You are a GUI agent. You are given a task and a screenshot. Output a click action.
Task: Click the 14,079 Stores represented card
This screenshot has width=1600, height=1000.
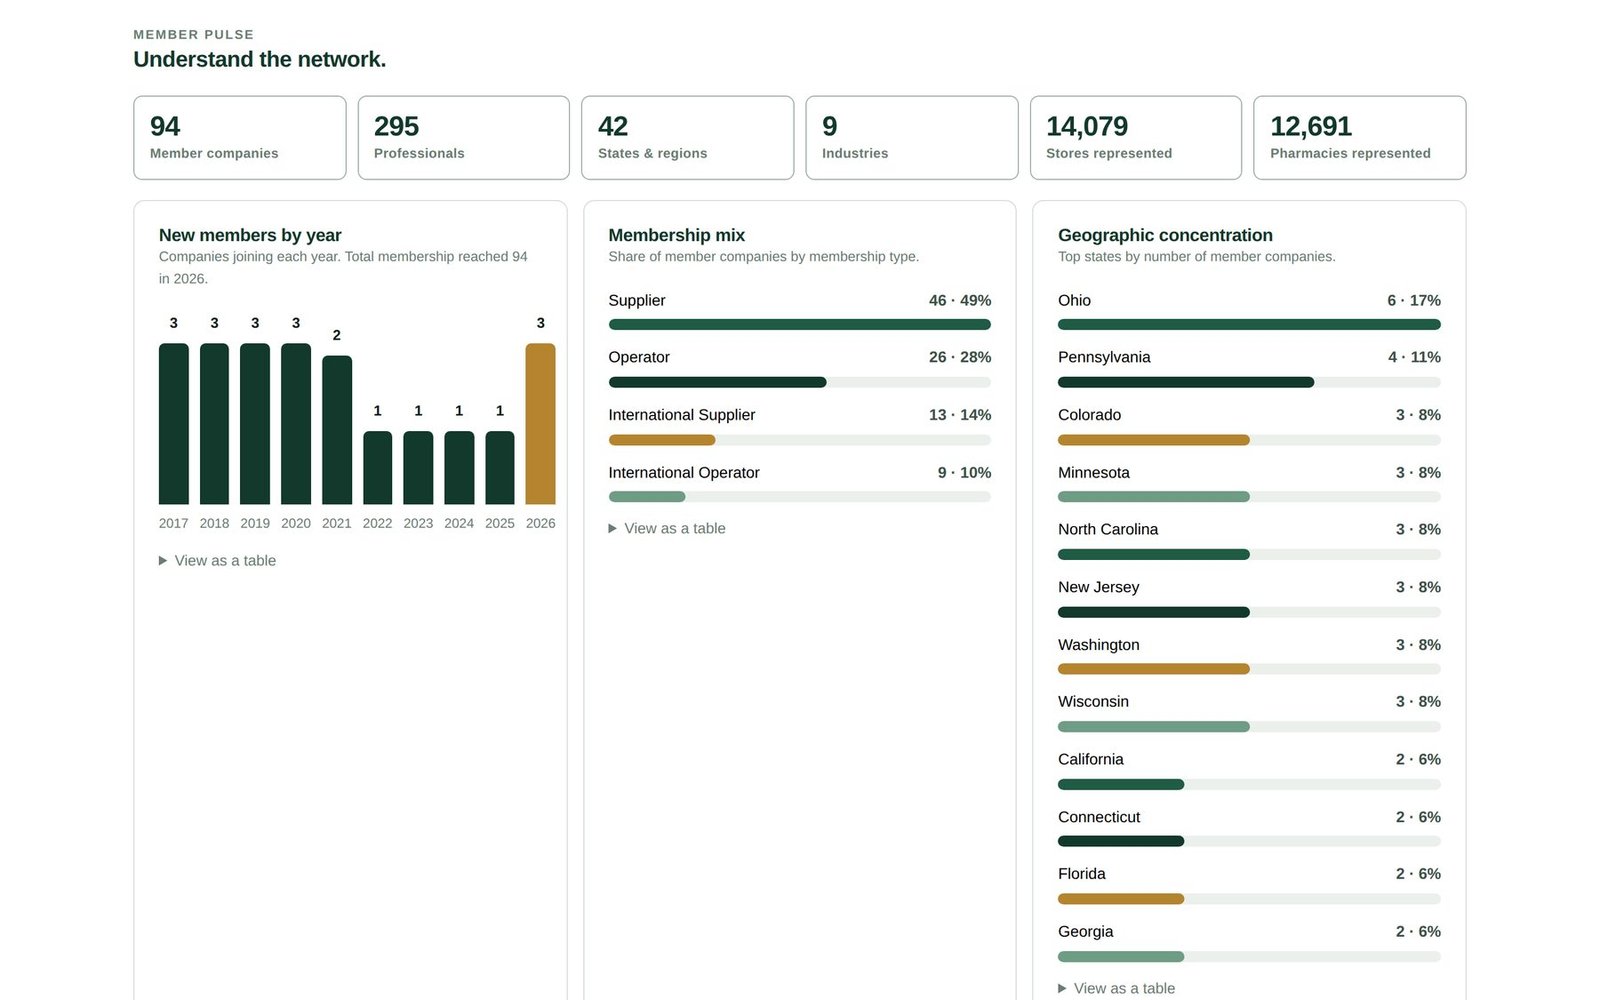pos(1136,138)
